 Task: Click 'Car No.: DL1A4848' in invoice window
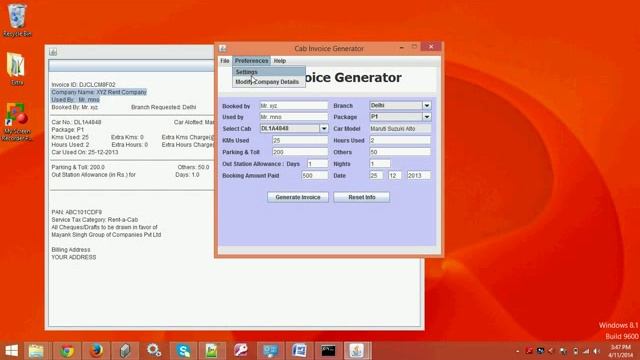(76, 122)
